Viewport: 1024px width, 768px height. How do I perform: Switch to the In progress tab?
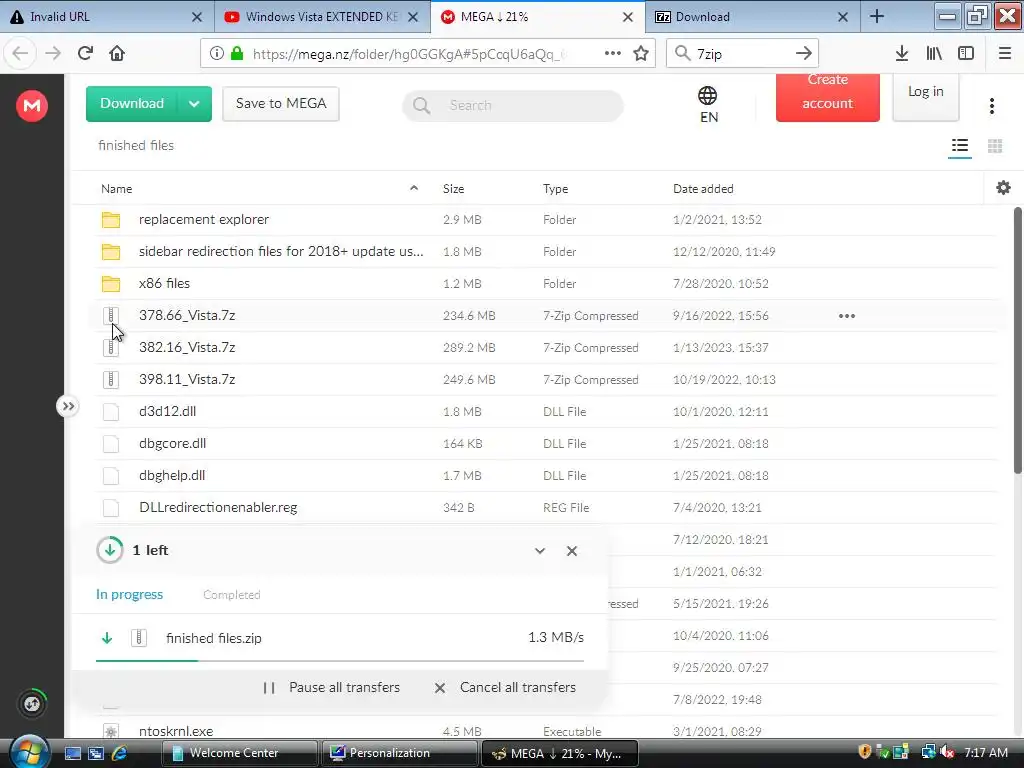129,594
